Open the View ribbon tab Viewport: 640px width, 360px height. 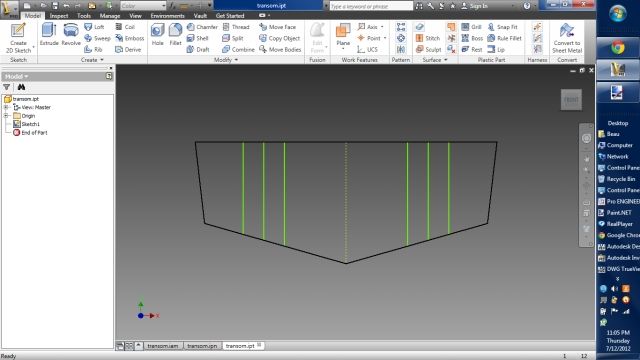135,16
